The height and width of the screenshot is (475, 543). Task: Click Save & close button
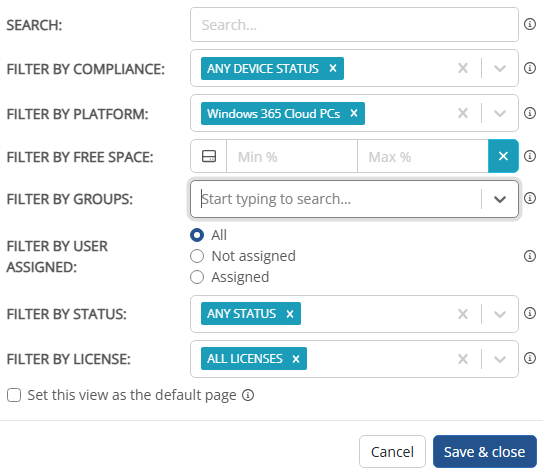coord(485,452)
